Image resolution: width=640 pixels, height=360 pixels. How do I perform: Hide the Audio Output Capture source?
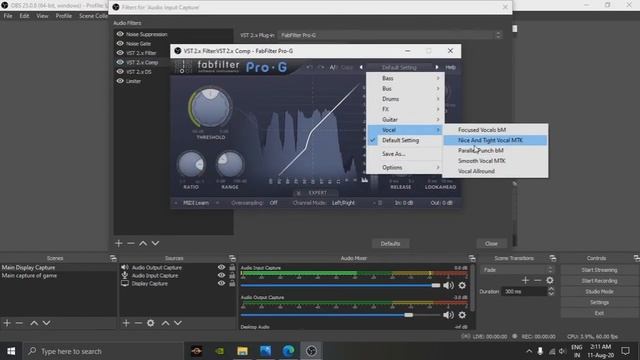point(221,267)
